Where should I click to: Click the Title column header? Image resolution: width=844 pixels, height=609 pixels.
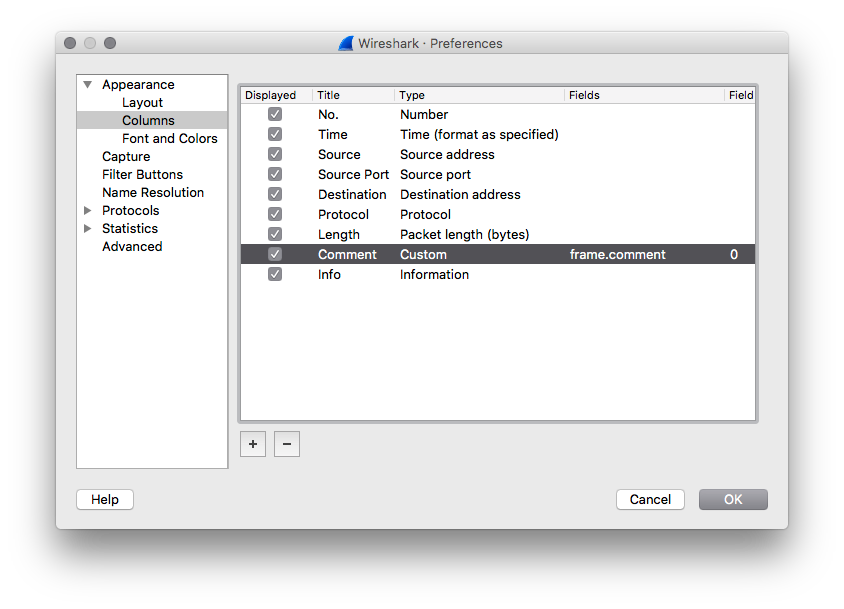(328, 95)
